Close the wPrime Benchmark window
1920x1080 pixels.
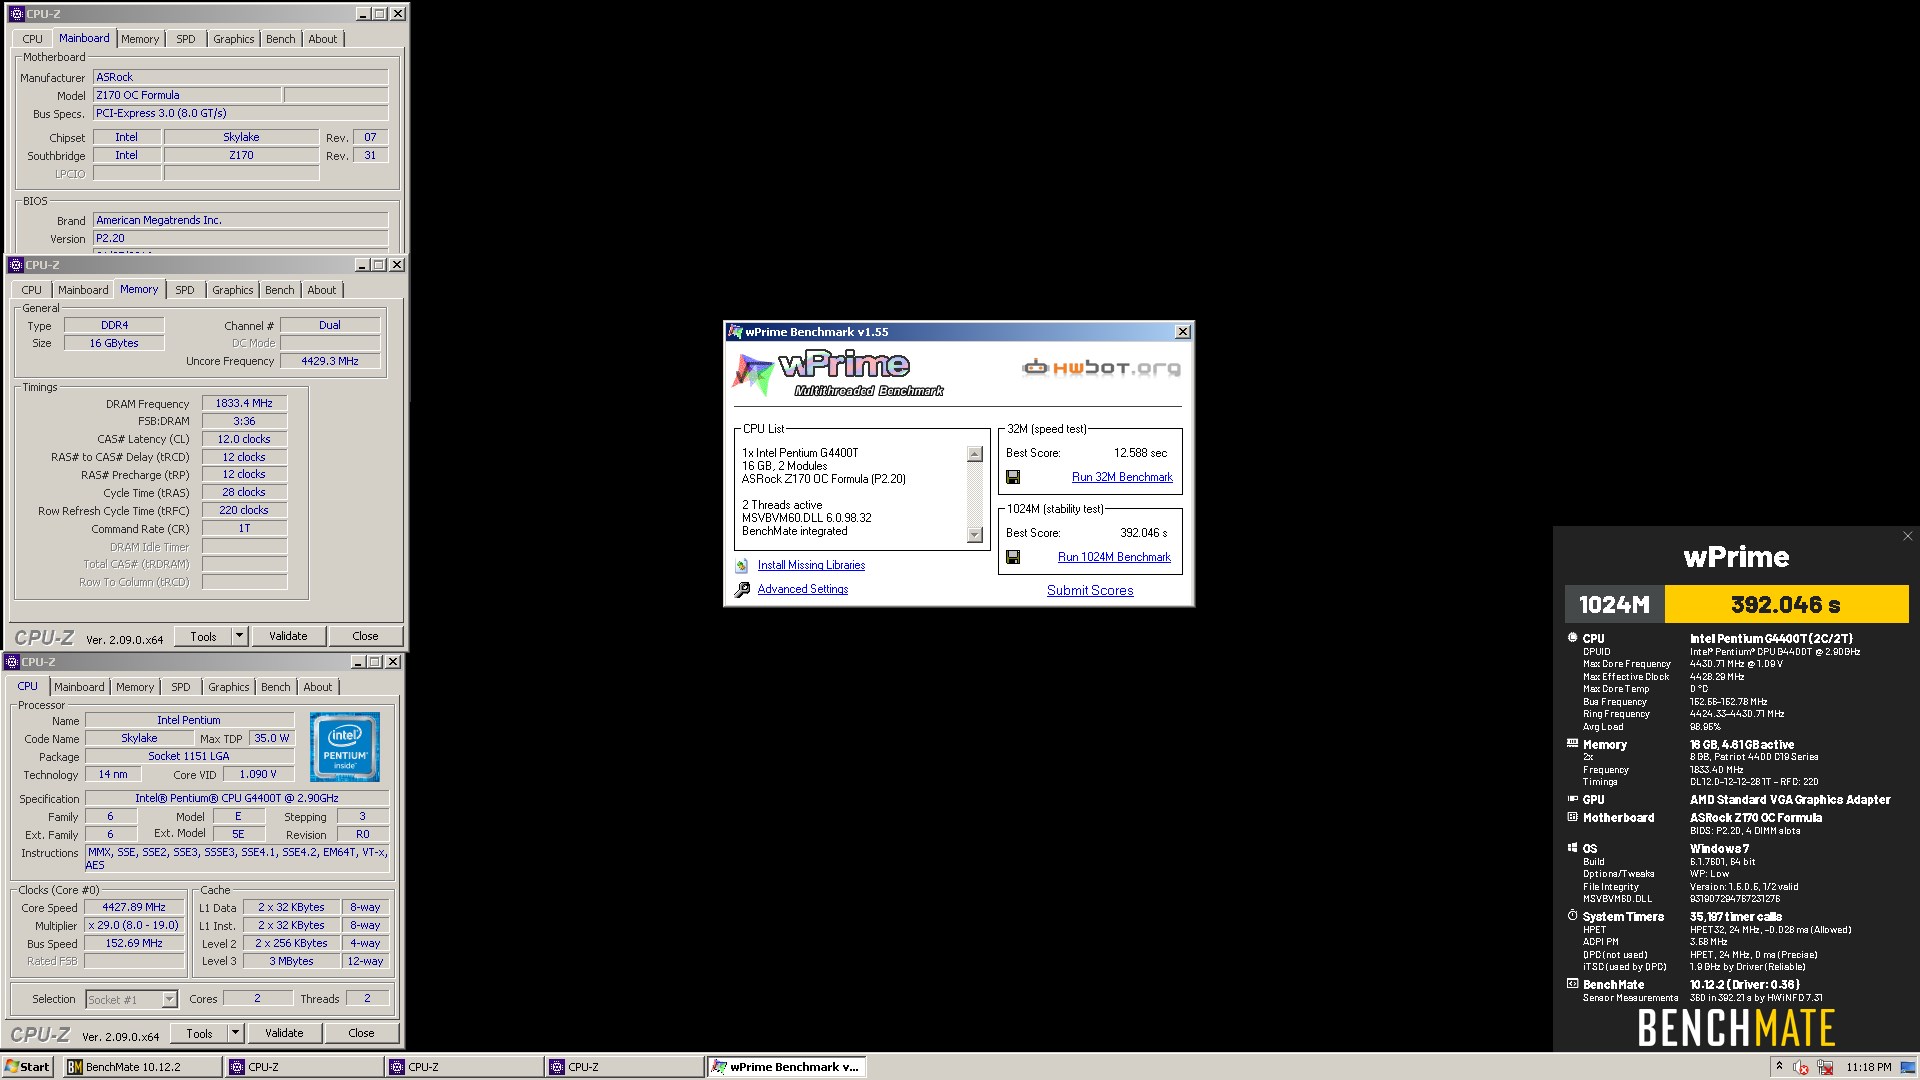pos(1182,332)
